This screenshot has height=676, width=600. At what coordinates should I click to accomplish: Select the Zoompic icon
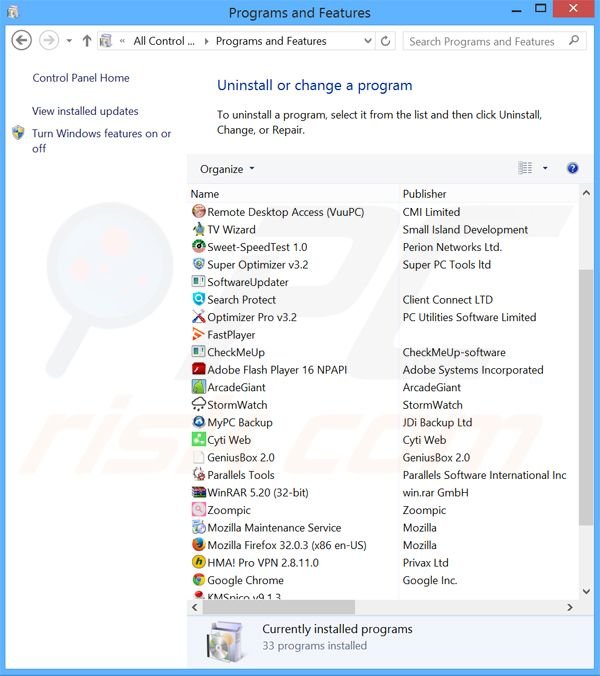[199, 510]
